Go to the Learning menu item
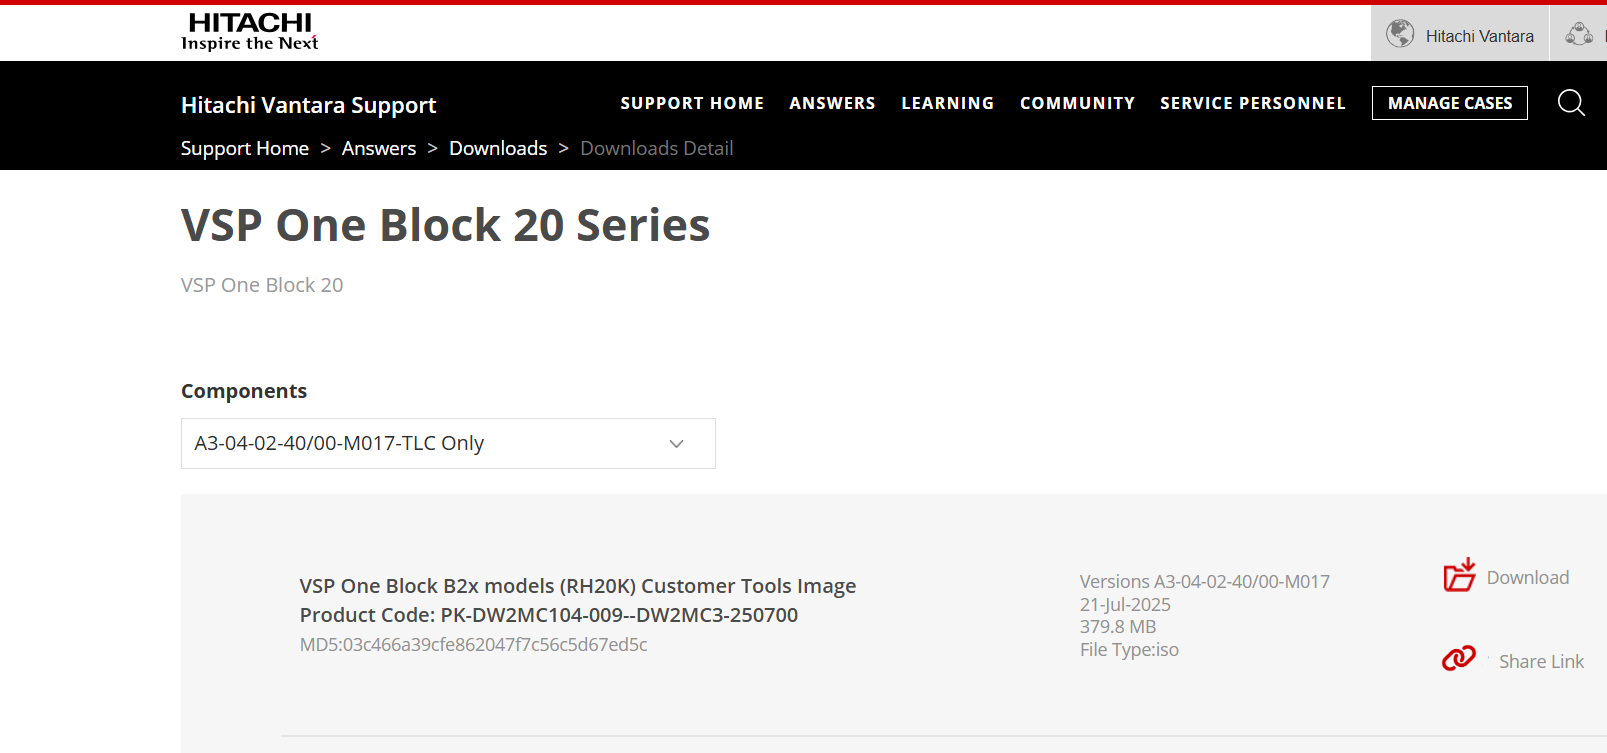Screen dimensions: 1607x753 [x=947, y=103]
